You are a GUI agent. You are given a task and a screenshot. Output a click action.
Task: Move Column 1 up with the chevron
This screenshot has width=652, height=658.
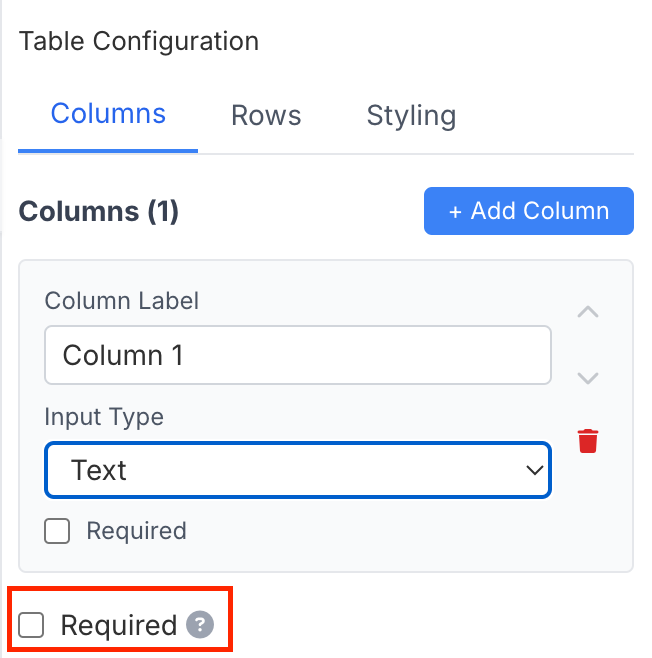click(x=588, y=312)
